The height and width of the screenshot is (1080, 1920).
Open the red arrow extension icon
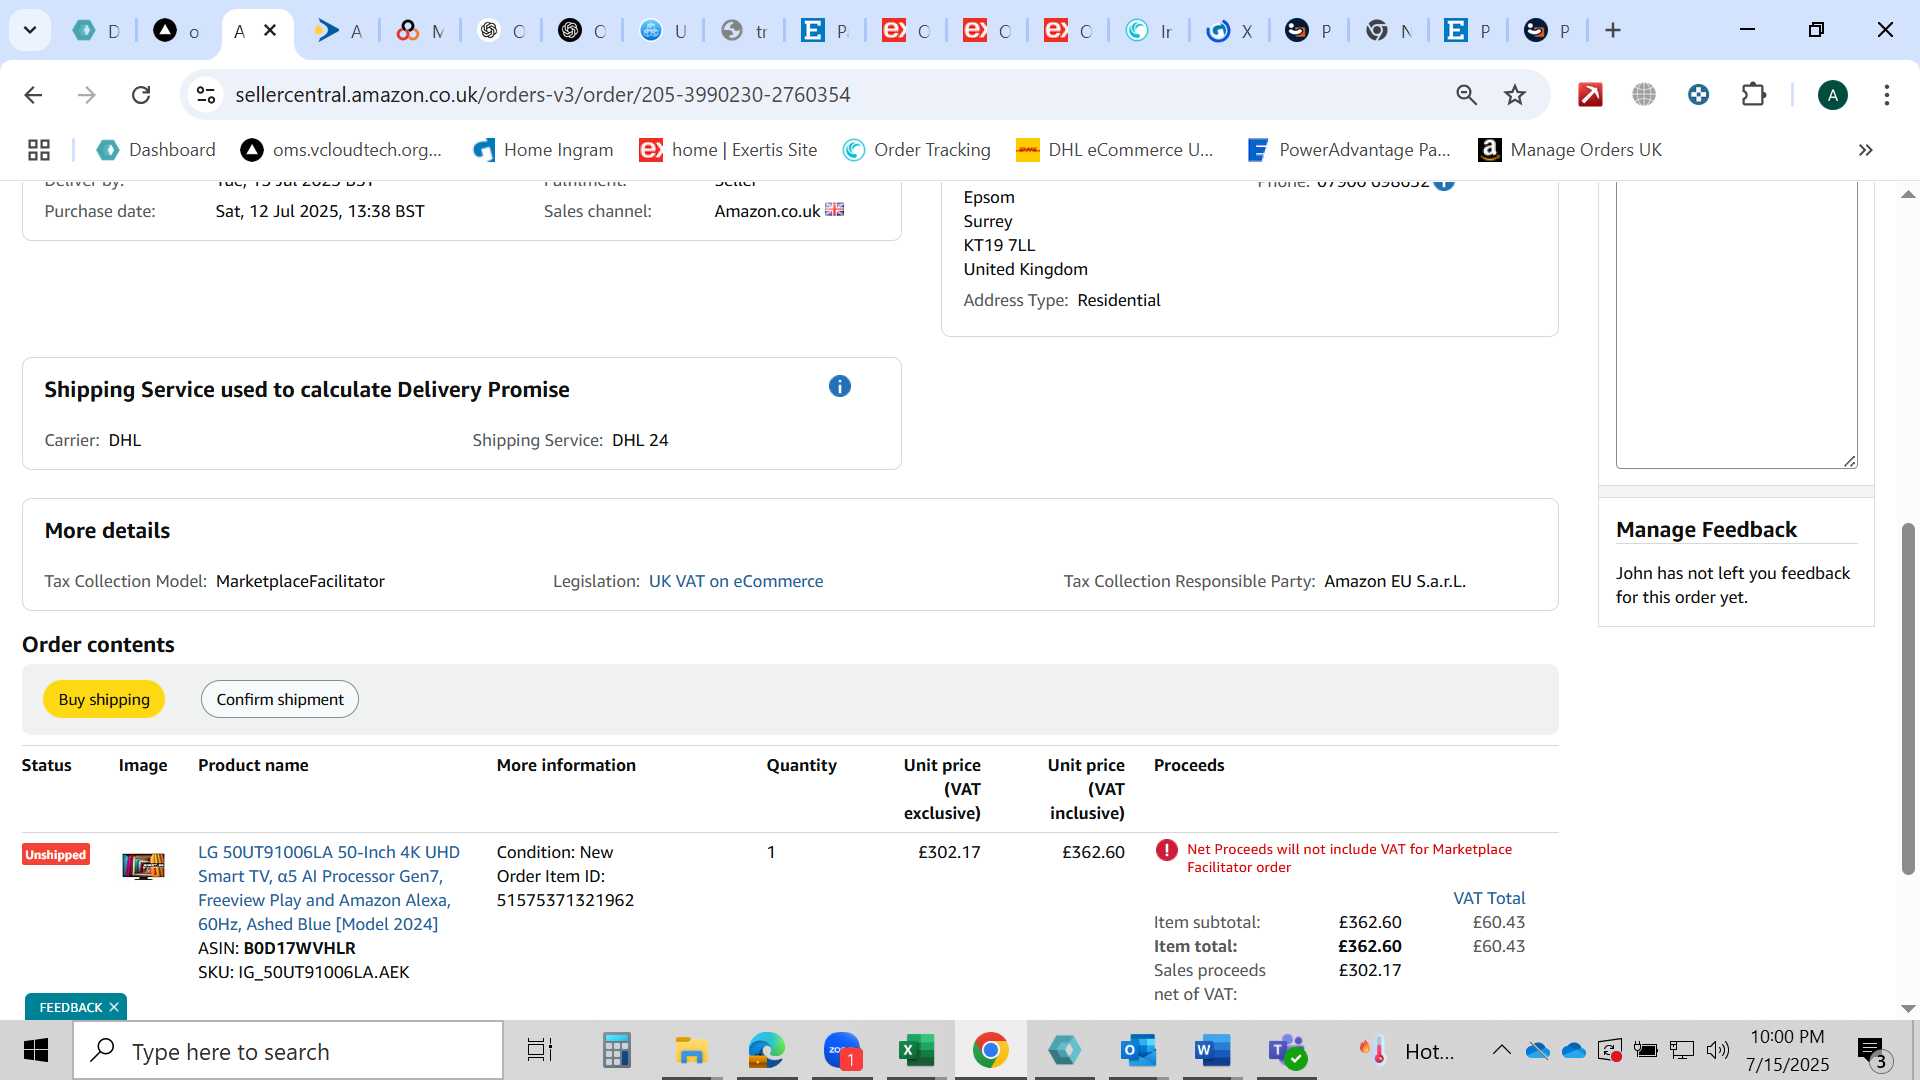pos(1590,95)
